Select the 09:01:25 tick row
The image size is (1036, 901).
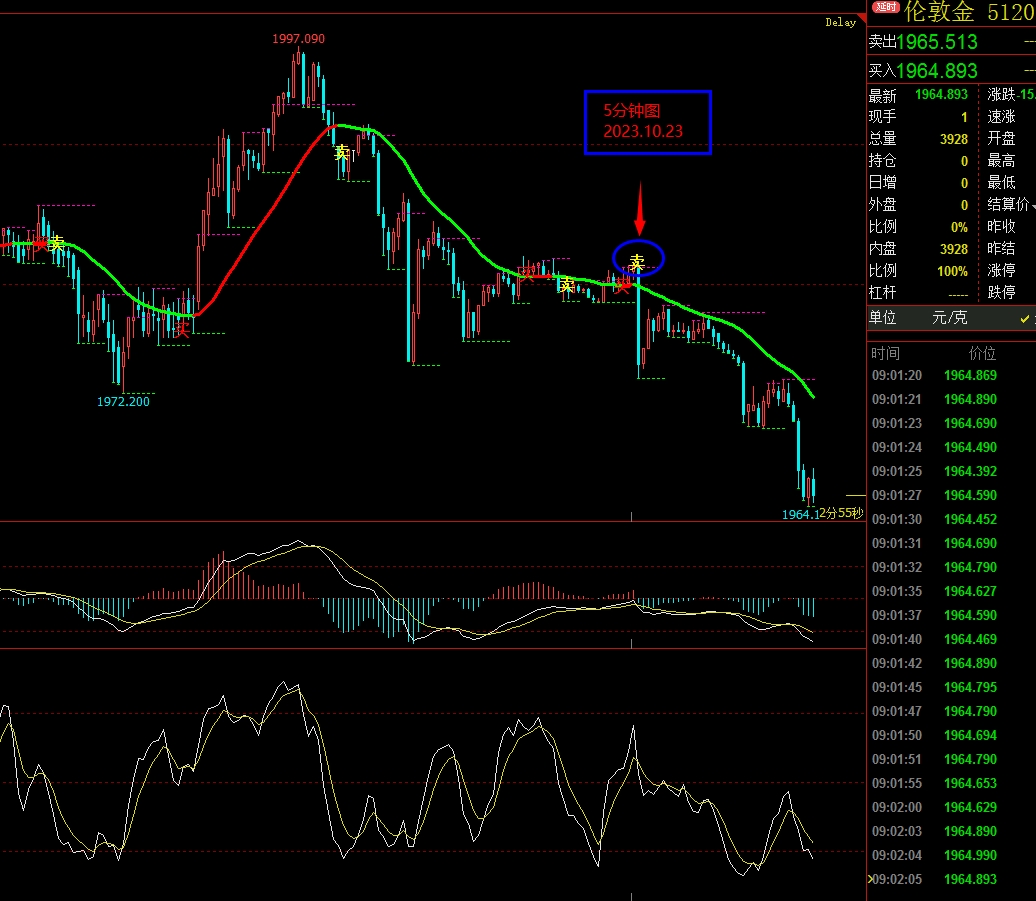click(951, 471)
